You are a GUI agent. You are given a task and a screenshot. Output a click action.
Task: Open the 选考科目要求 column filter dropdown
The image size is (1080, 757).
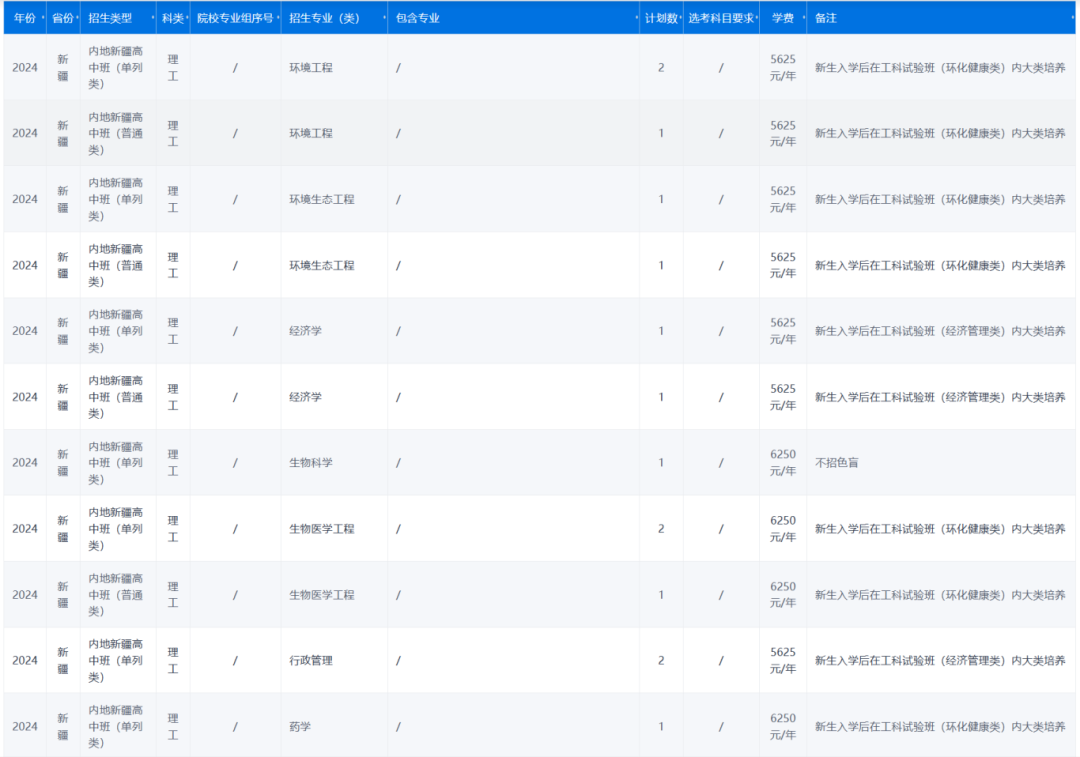coord(756,19)
